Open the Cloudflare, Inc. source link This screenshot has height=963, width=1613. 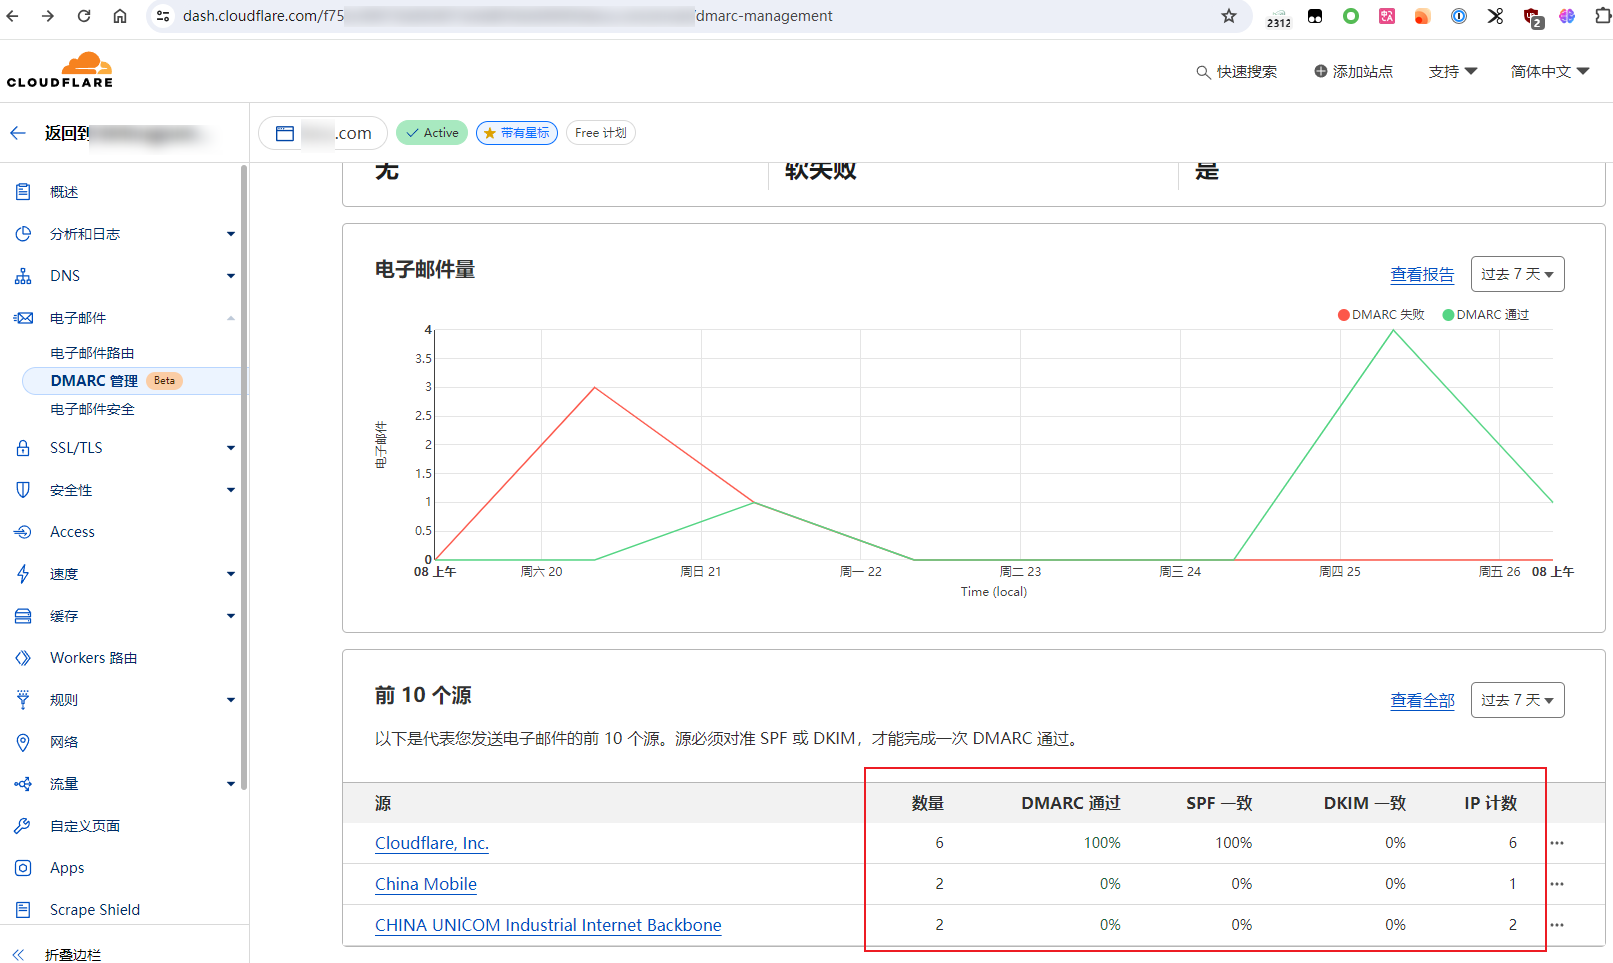click(x=432, y=843)
